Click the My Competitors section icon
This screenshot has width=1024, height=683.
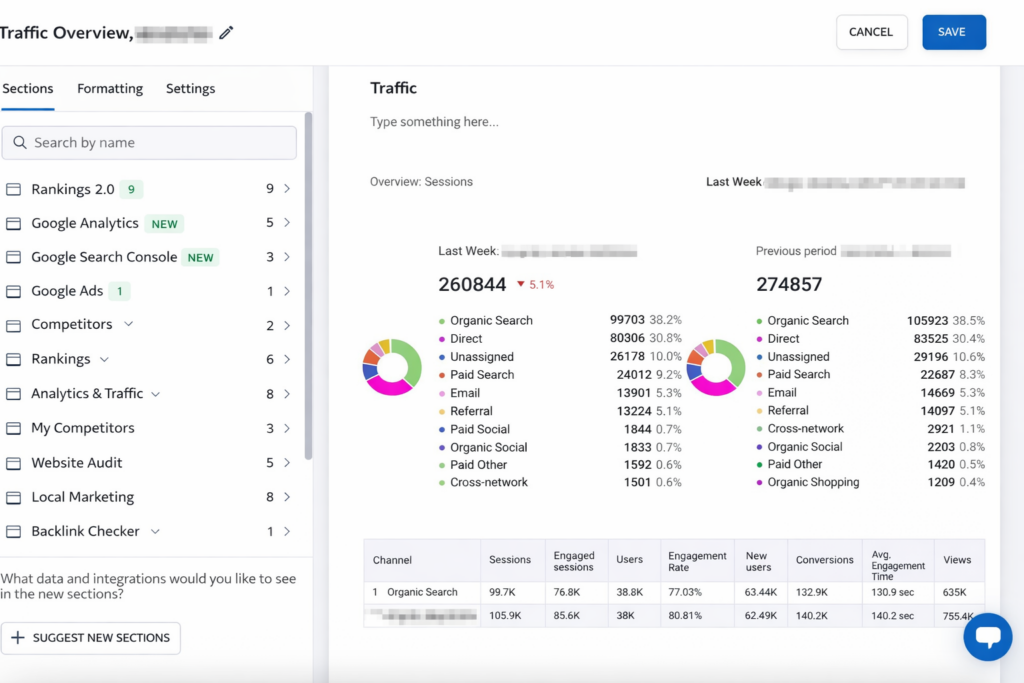click(x=14, y=428)
